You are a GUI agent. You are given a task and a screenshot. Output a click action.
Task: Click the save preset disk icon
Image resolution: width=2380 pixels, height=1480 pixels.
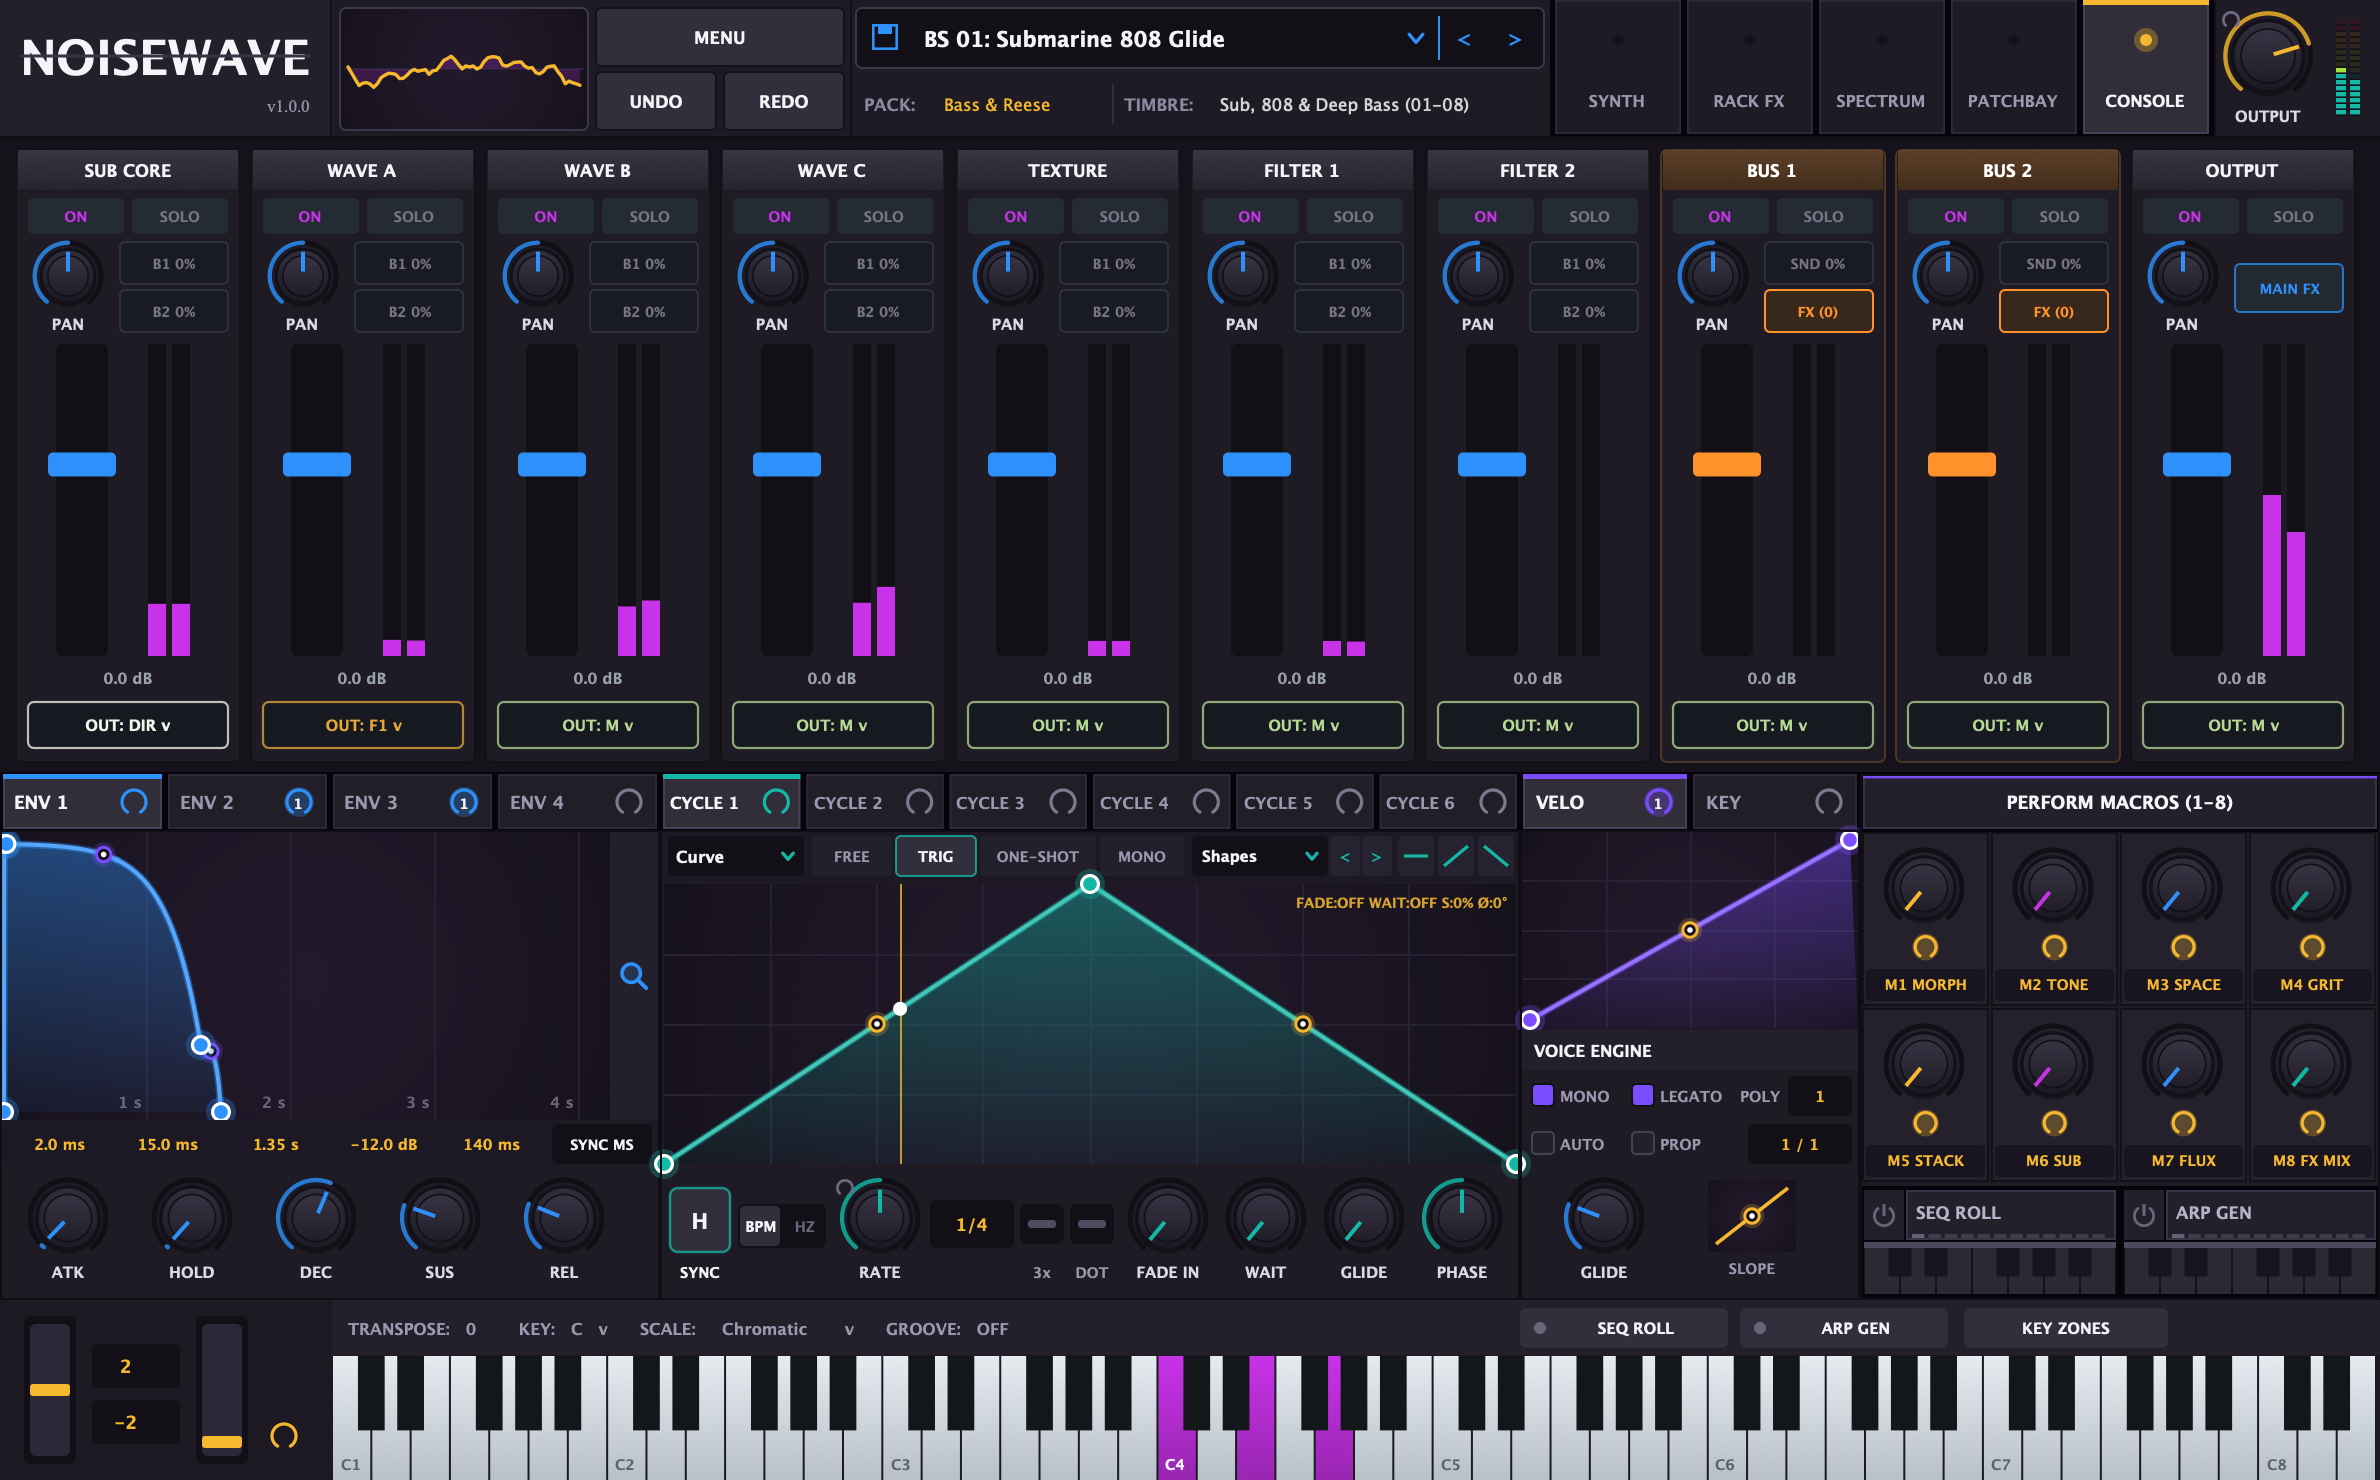coord(884,38)
